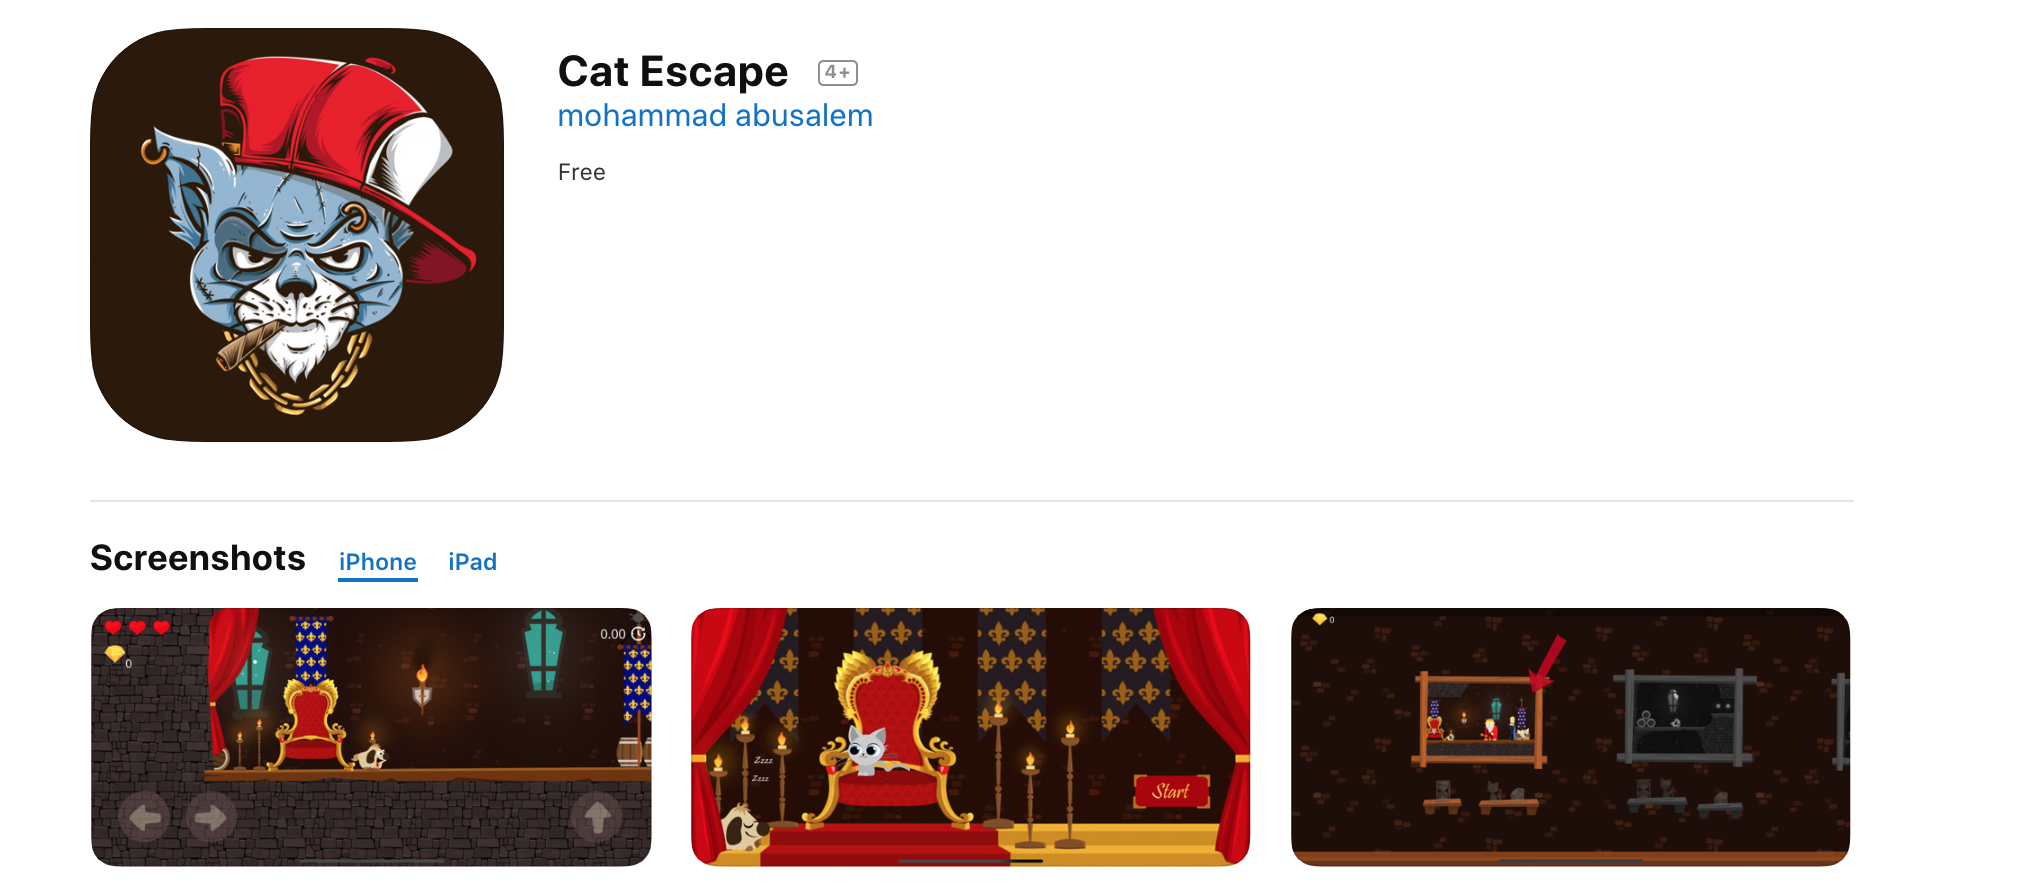Open the level select screenshot with red arrow

tap(1570, 737)
